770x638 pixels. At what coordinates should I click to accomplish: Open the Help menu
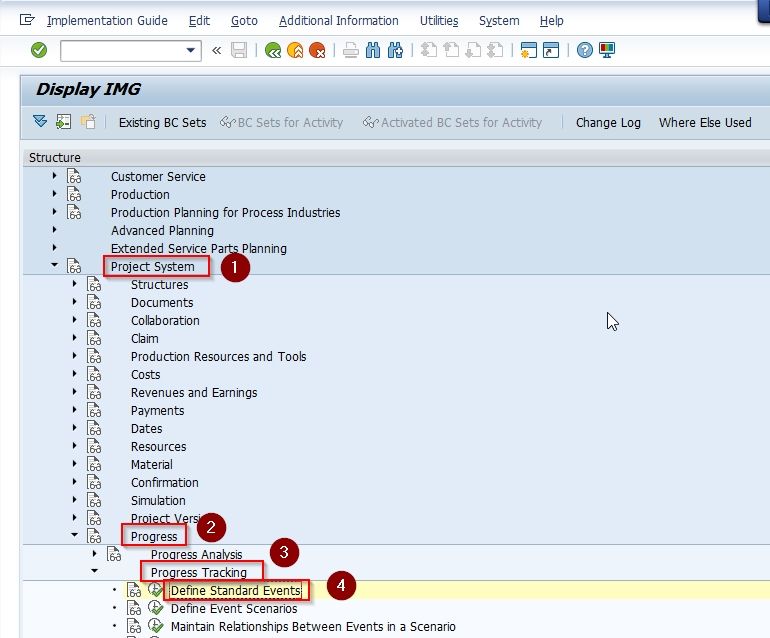(x=551, y=21)
